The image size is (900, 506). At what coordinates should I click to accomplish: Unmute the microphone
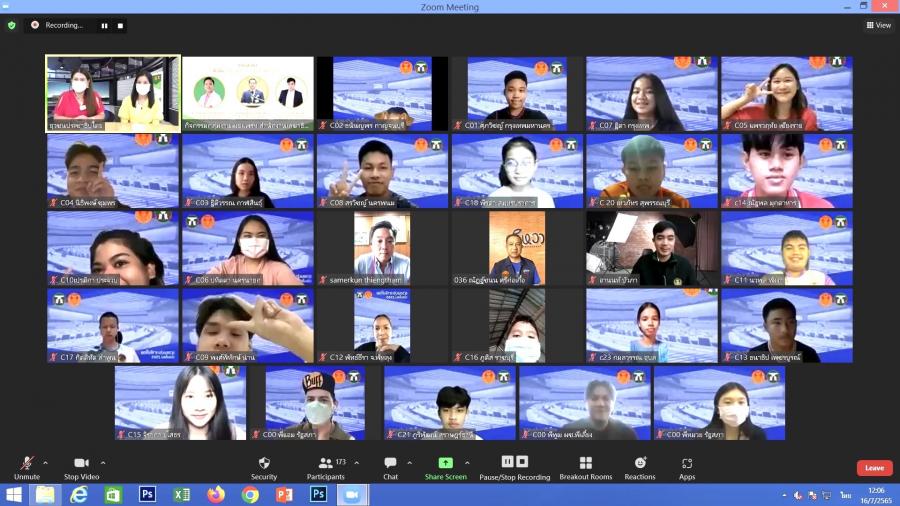(x=26, y=466)
